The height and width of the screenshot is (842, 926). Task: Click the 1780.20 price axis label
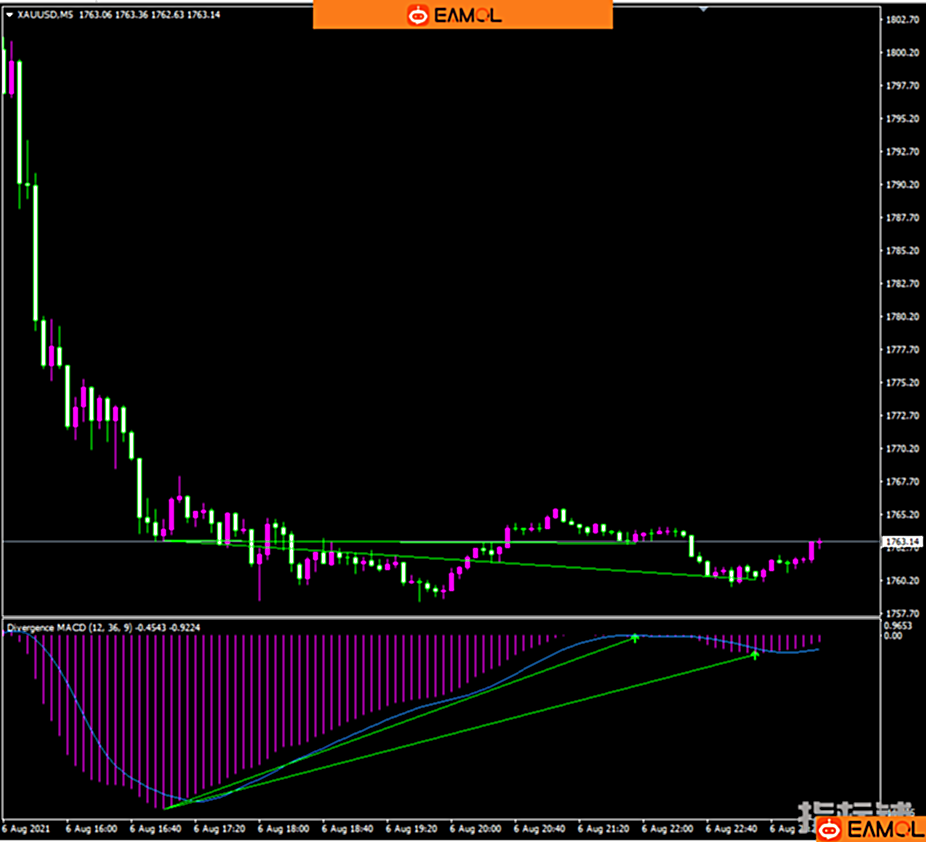[x=902, y=317]
